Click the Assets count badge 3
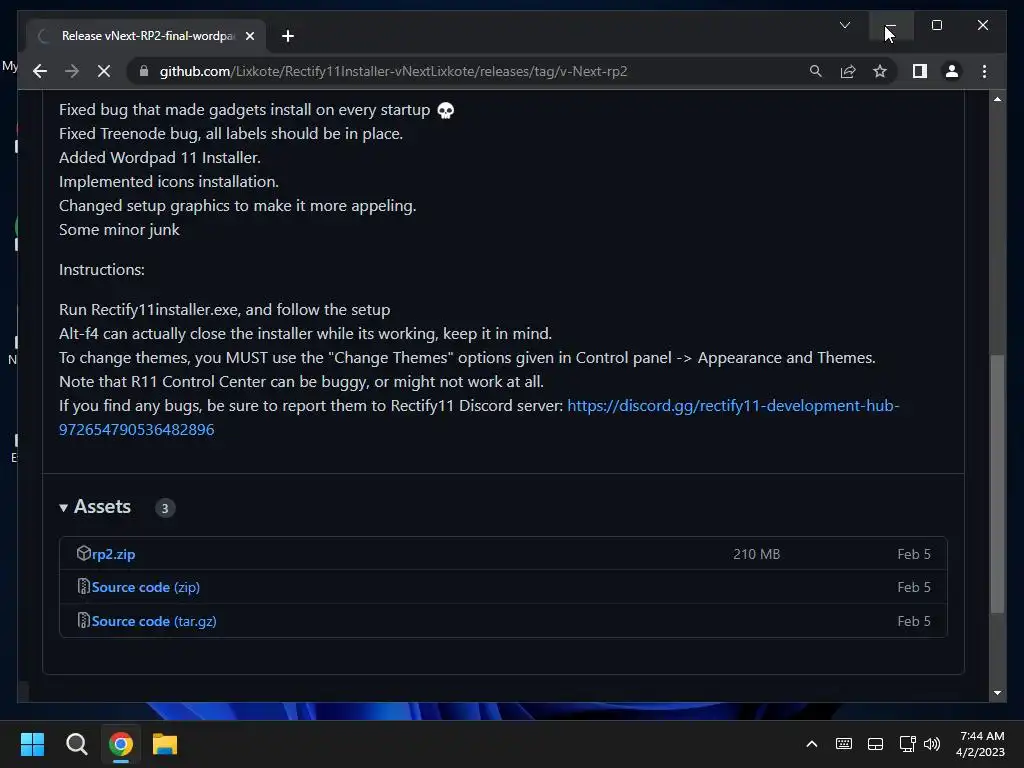This screenshot has width=1024, height=768. [165, 508]
